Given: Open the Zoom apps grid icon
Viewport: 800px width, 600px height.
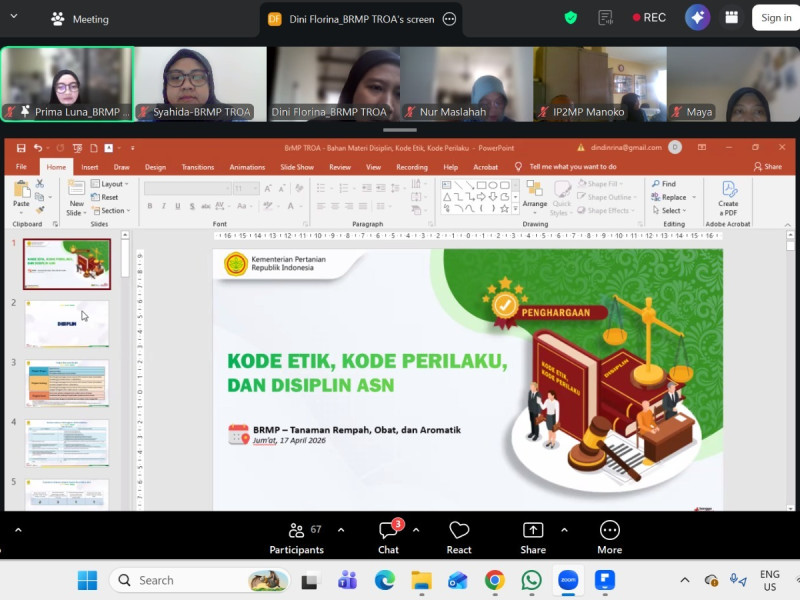Looking at the screenshot, I should click(x=731, y=18).
